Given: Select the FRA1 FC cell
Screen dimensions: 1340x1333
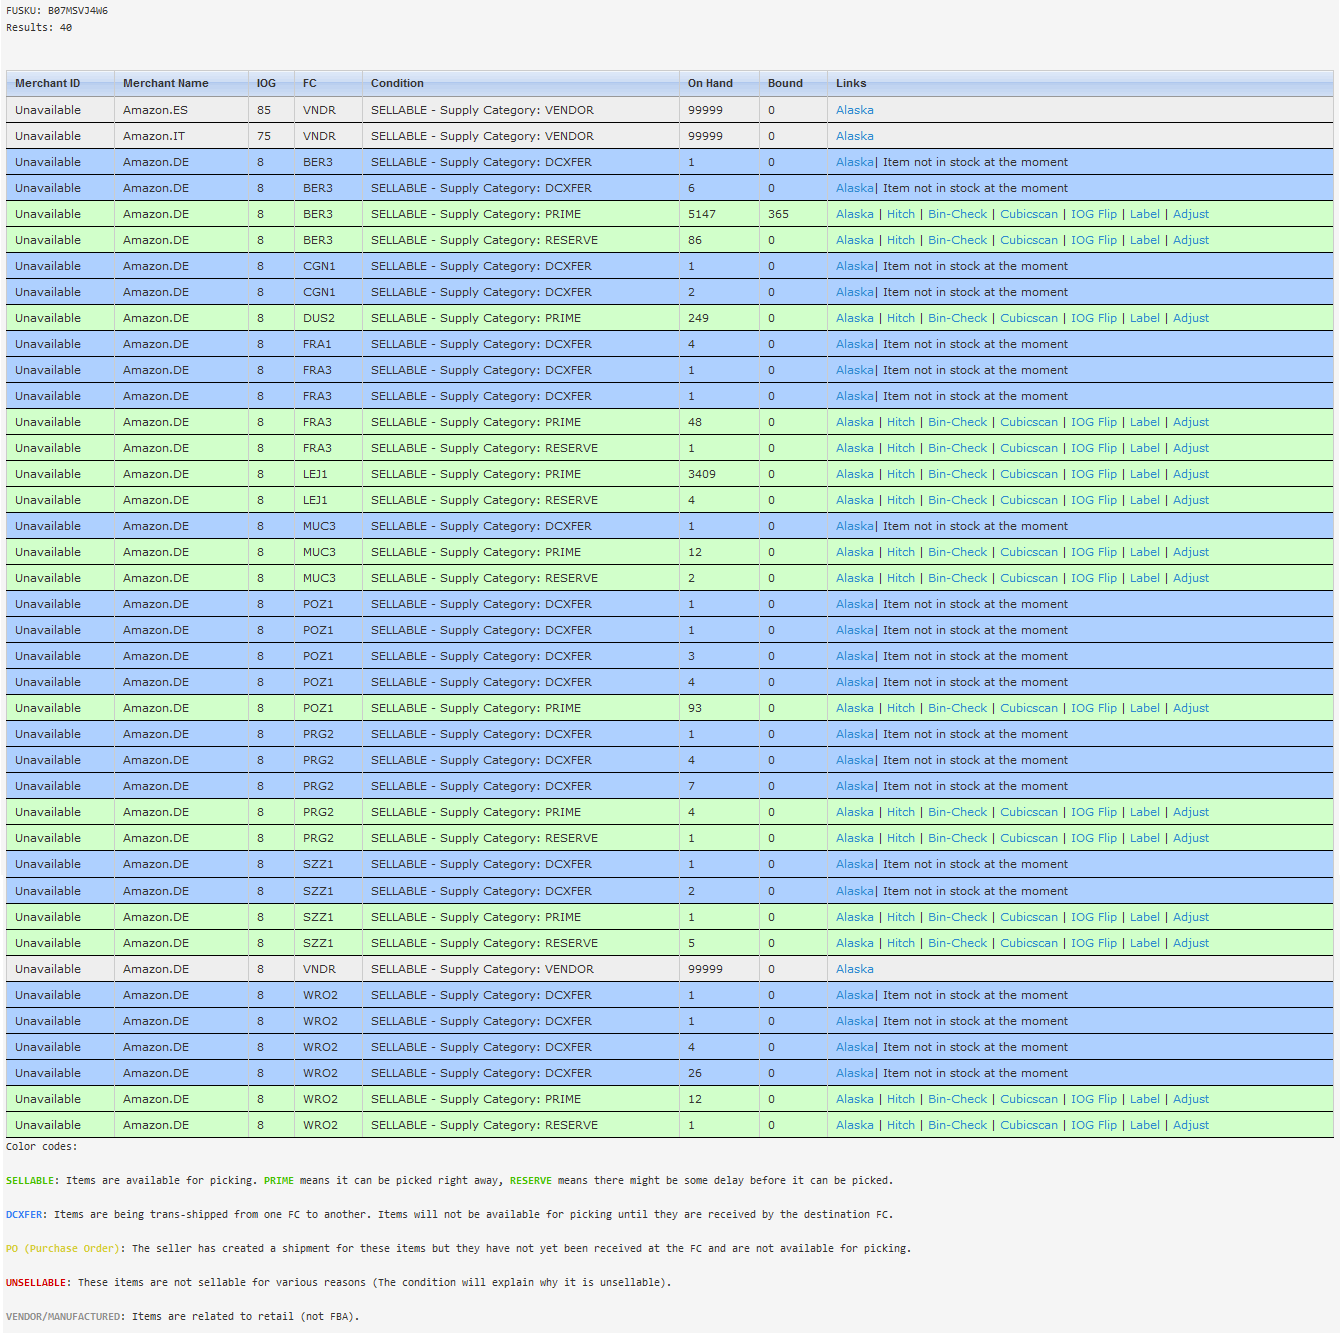Looking at the screenshot, I should 328,344.
